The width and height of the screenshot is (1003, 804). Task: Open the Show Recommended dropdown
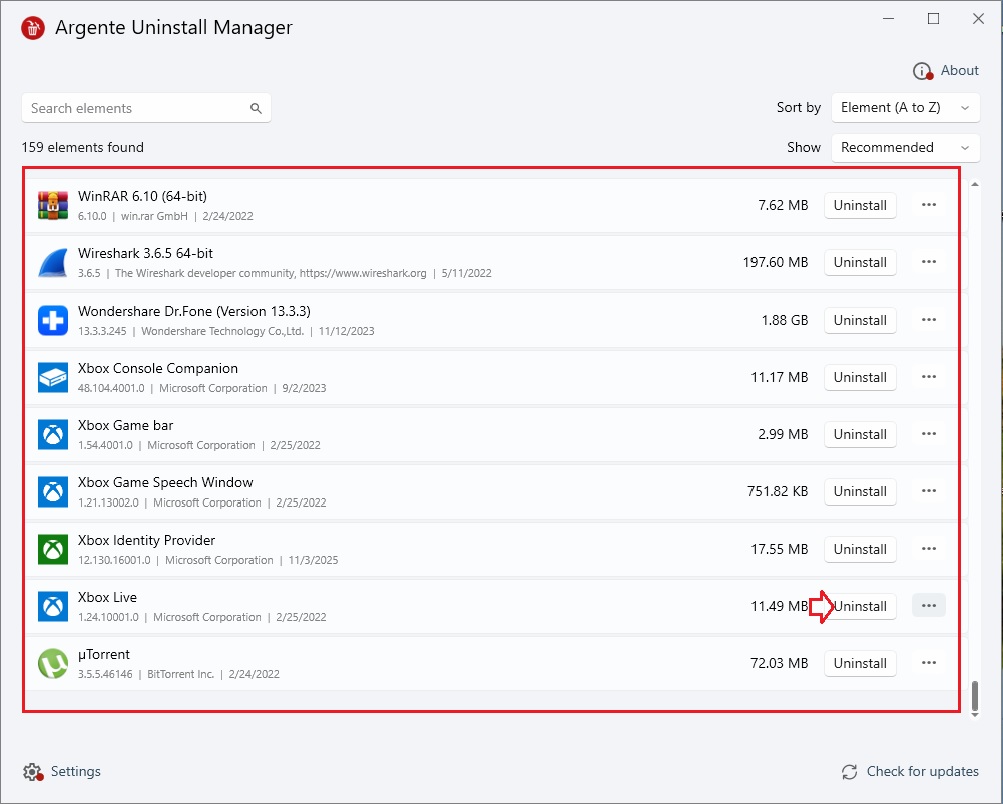point(905,147)
